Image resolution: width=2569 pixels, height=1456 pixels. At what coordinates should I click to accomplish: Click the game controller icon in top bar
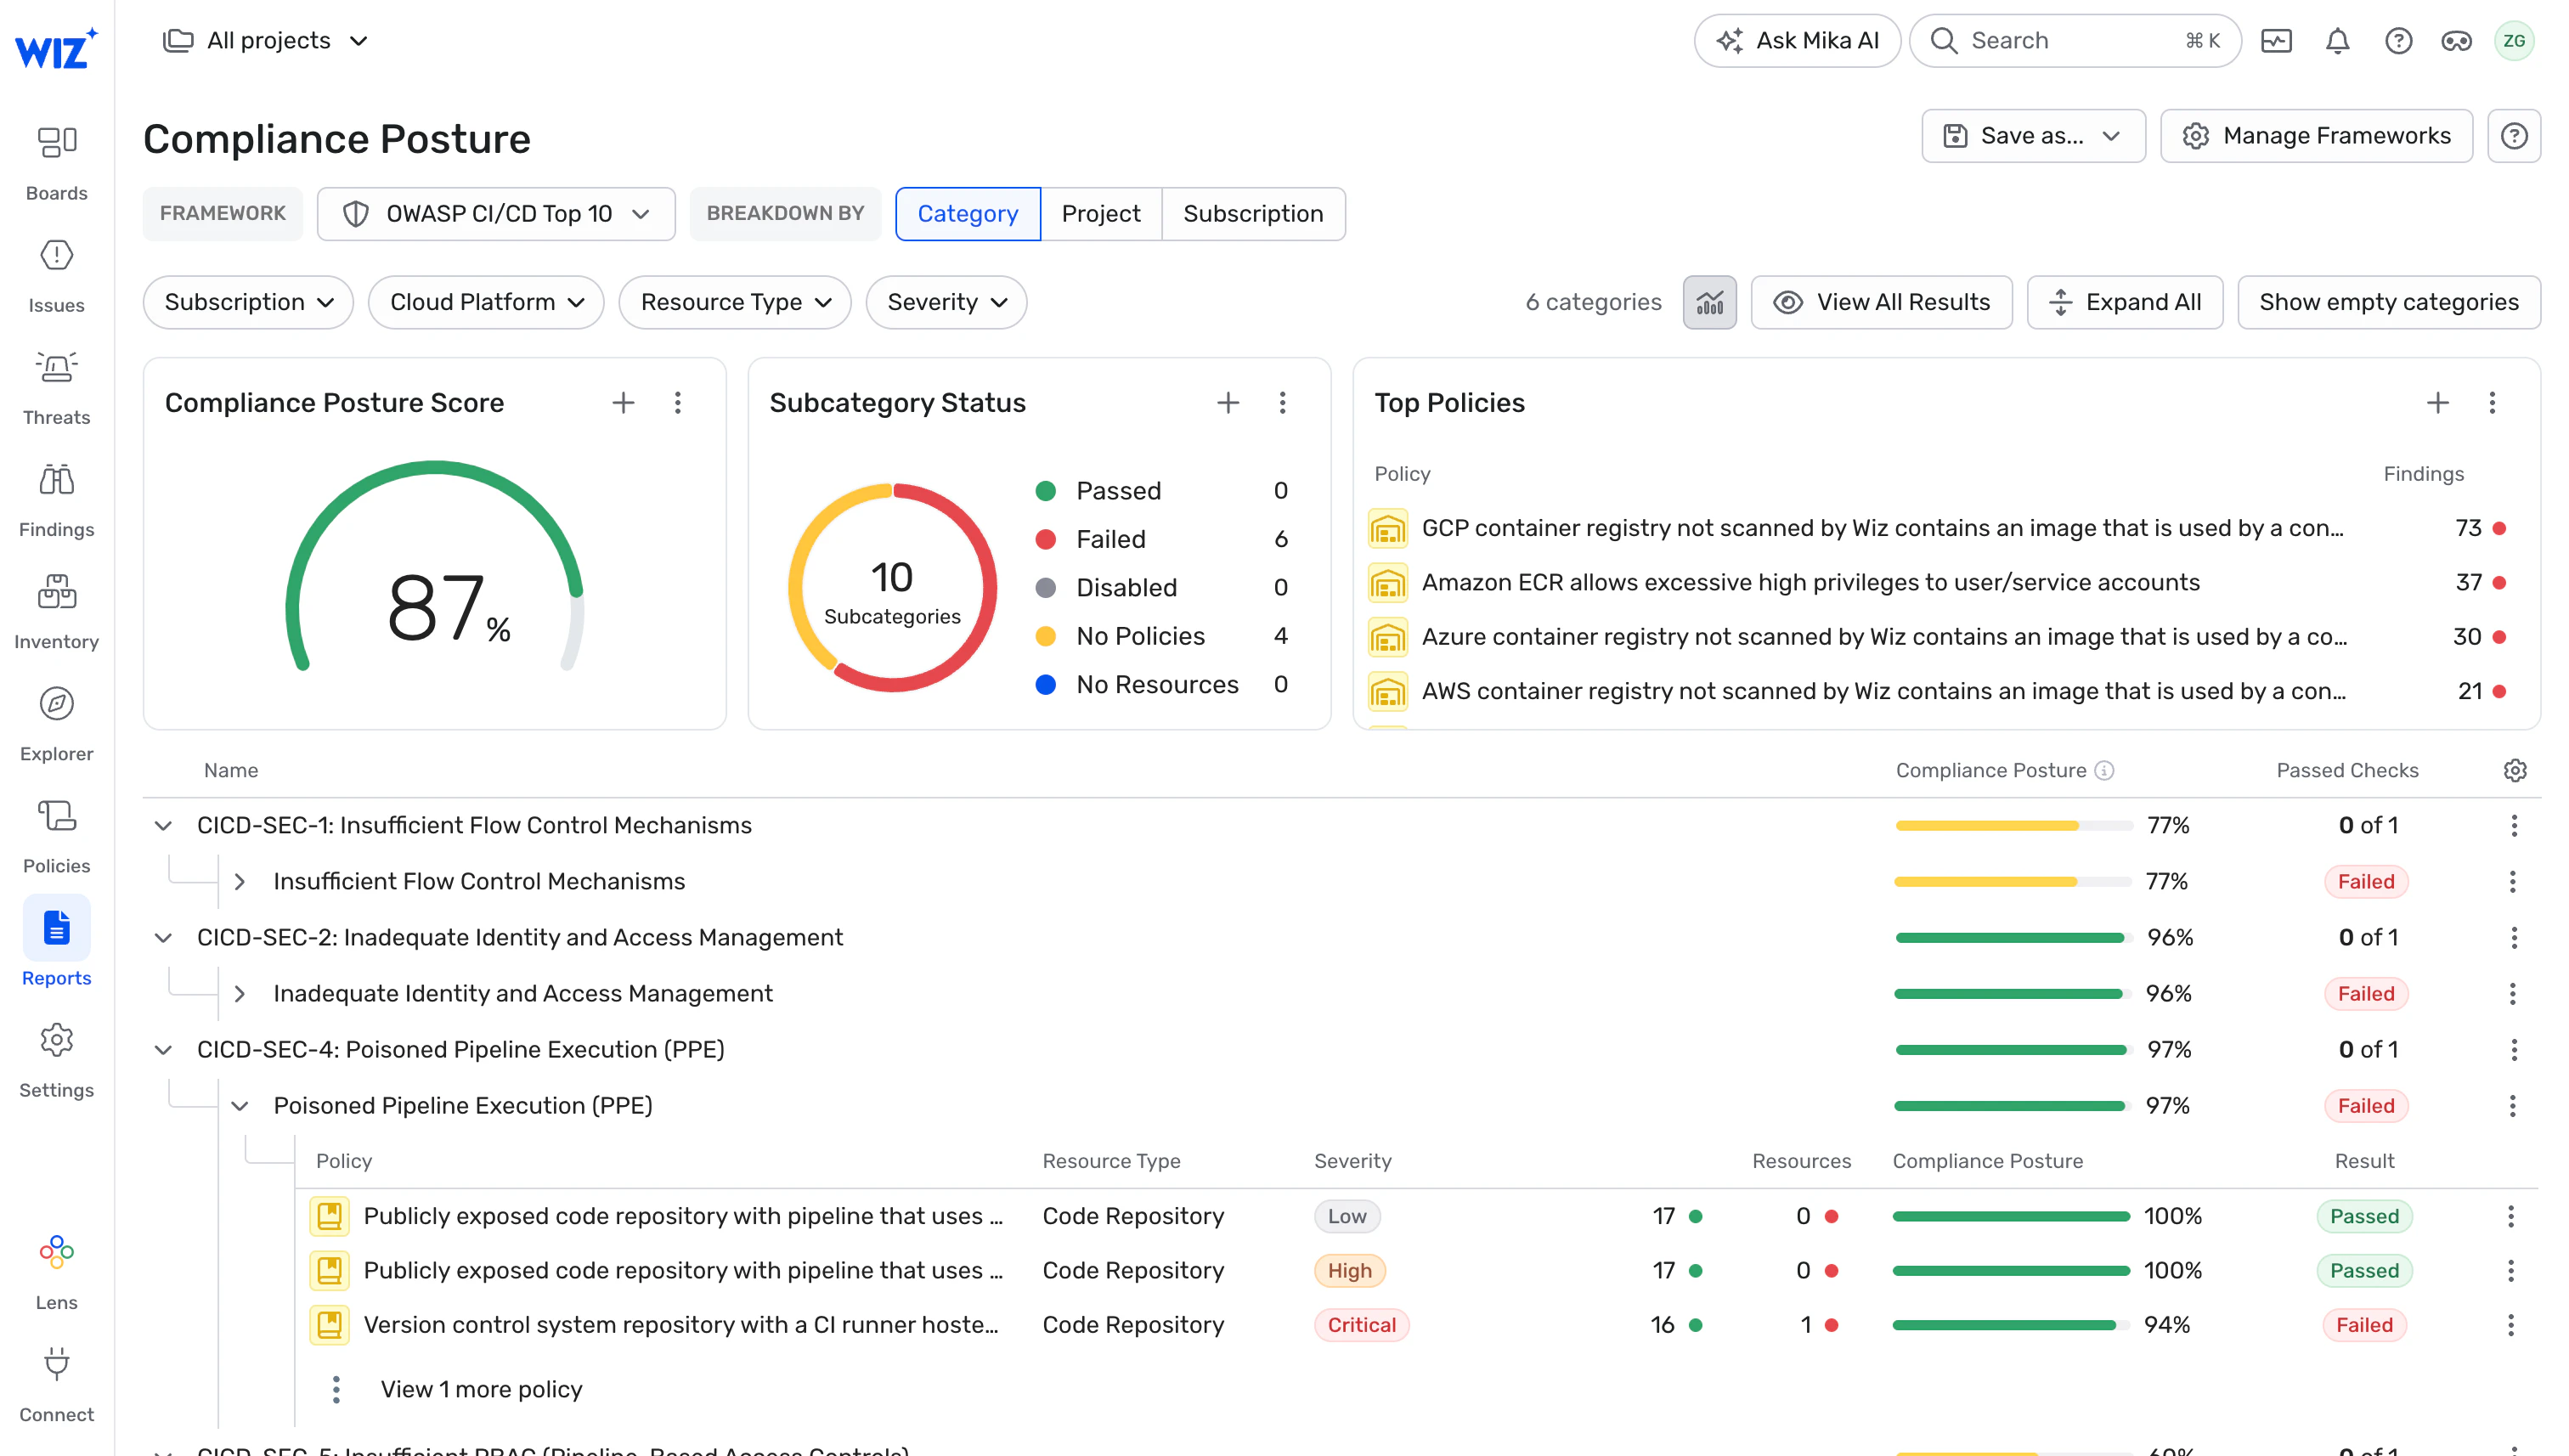click(x=2456, y=41)
